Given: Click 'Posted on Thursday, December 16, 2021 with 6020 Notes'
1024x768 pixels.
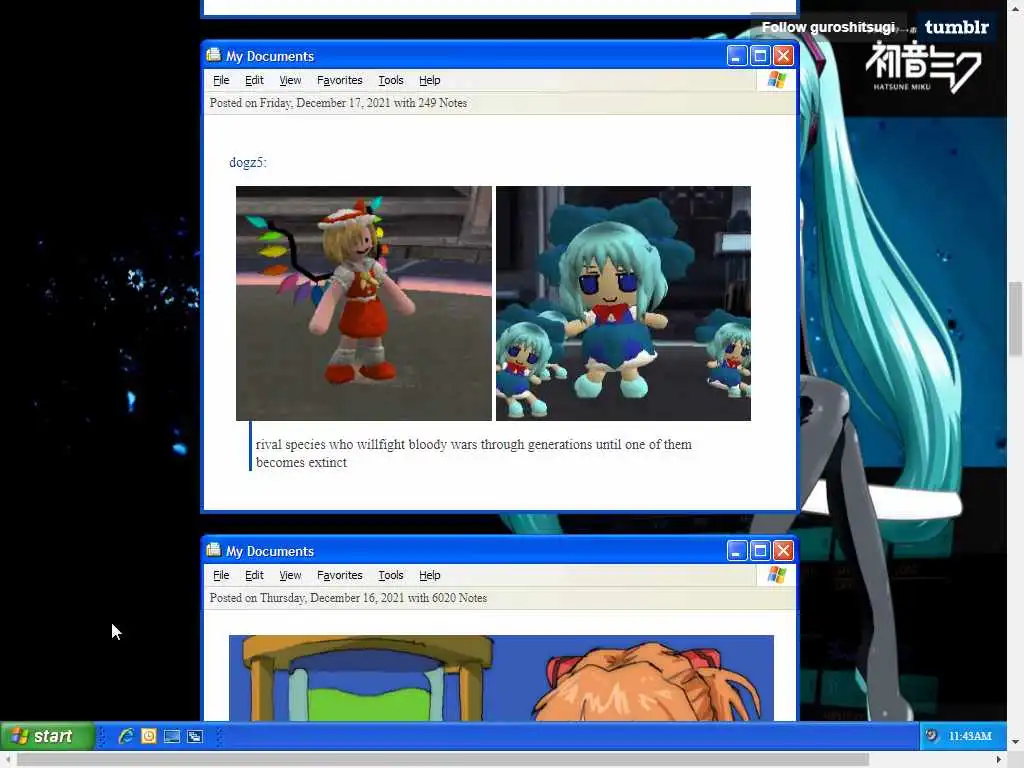Looking at the screenshot, I should [348, 598].
